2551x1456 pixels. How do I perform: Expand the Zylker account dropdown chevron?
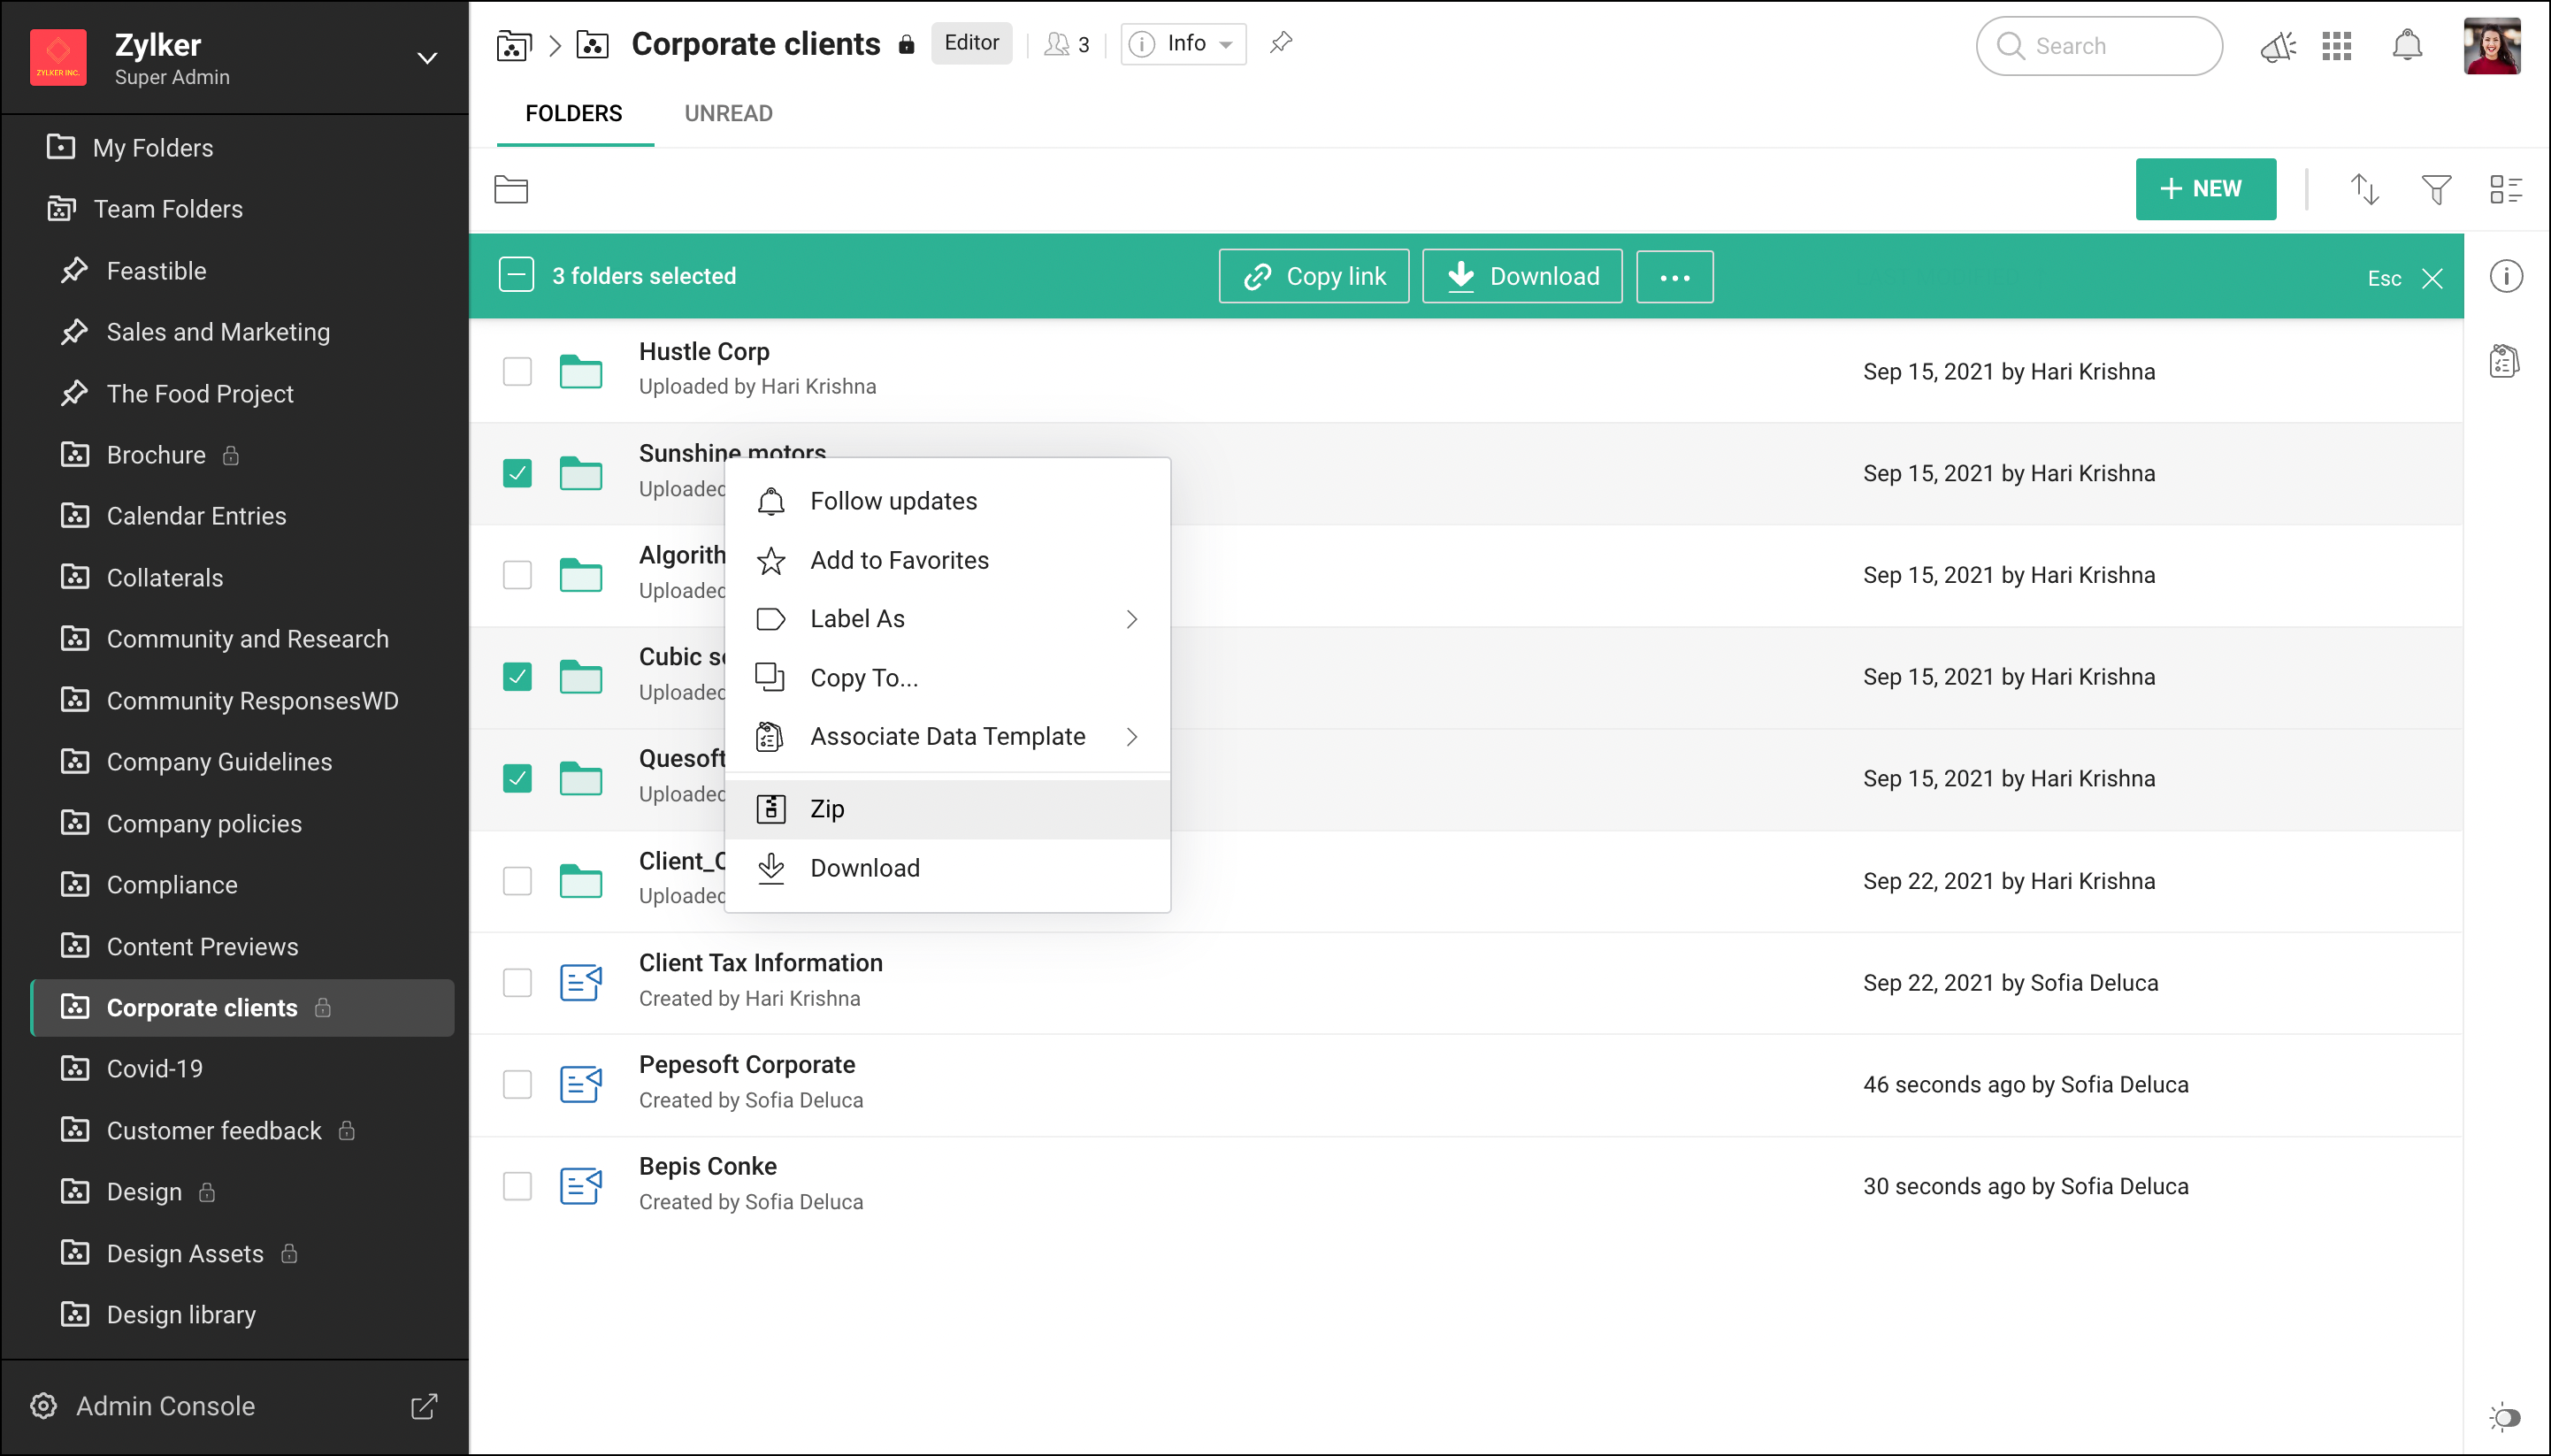pos(427,58)
